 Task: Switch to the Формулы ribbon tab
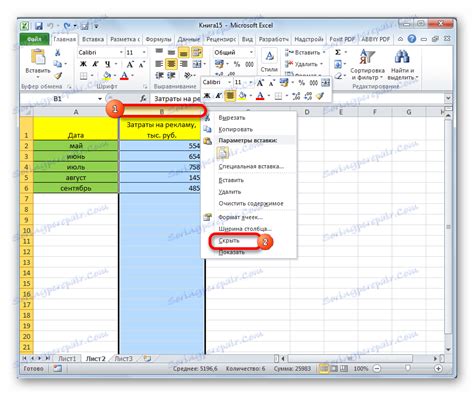(158, 39)
